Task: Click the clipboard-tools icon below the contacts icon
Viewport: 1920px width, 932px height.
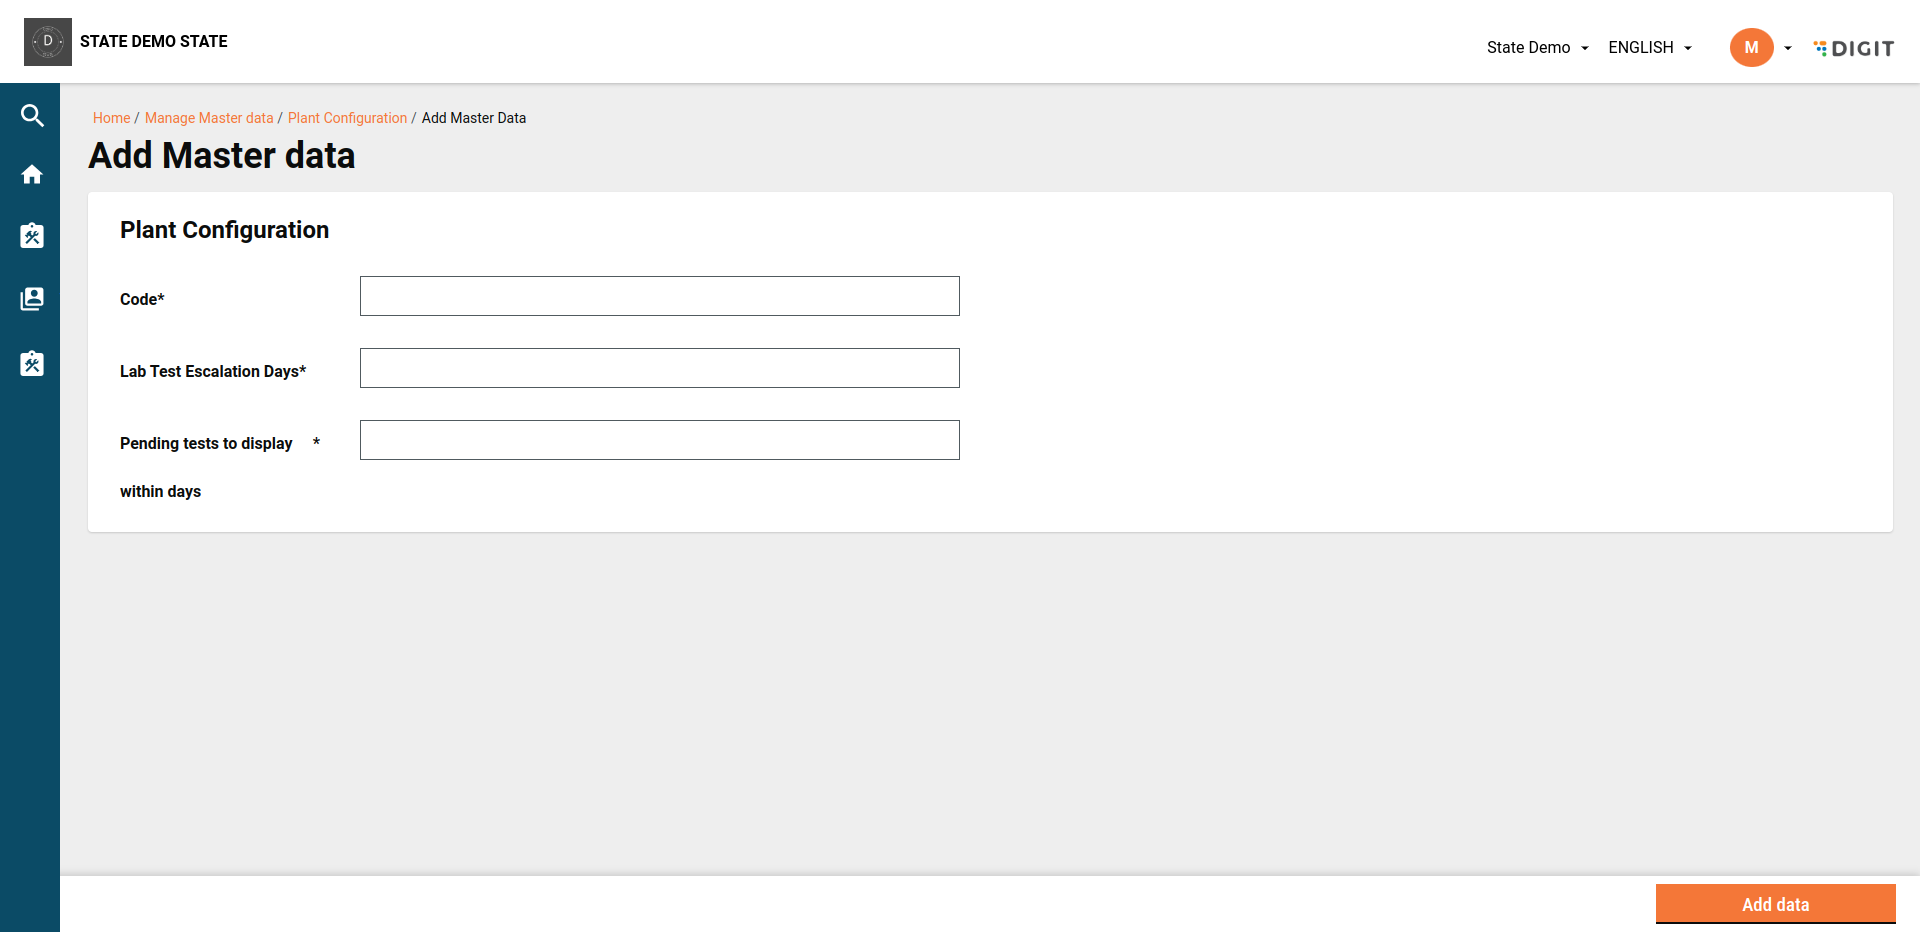Action: point(32,363)
